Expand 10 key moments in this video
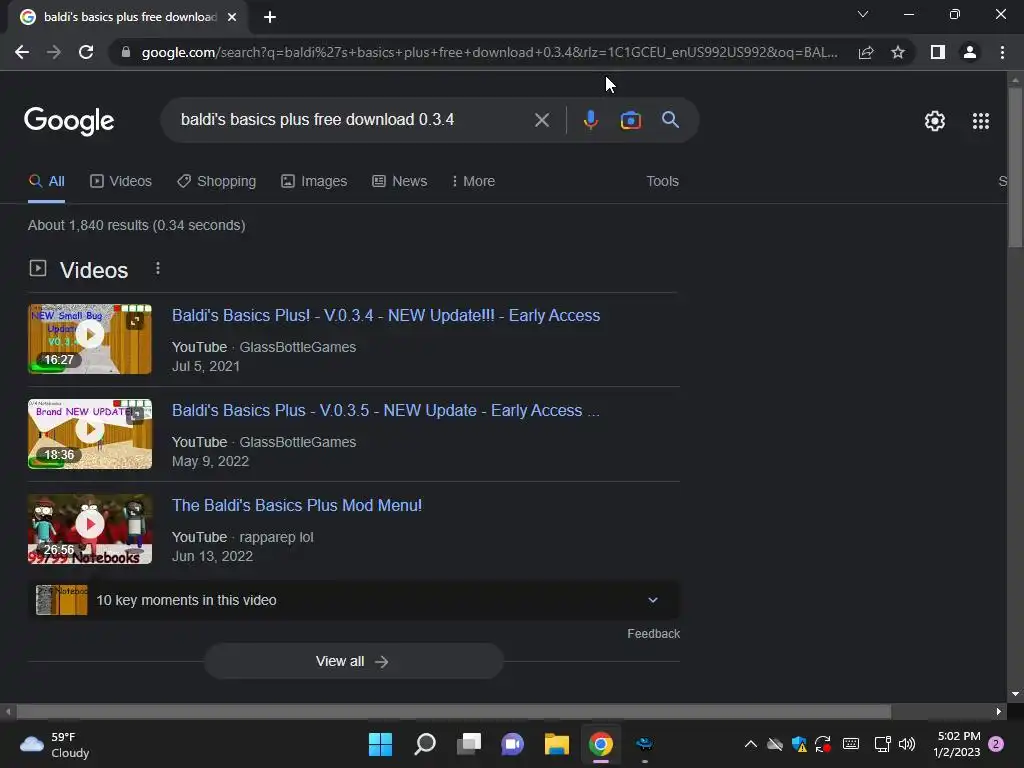This screenshot has height=768, width=1024. pyautogui.click(x=353, y=600)
